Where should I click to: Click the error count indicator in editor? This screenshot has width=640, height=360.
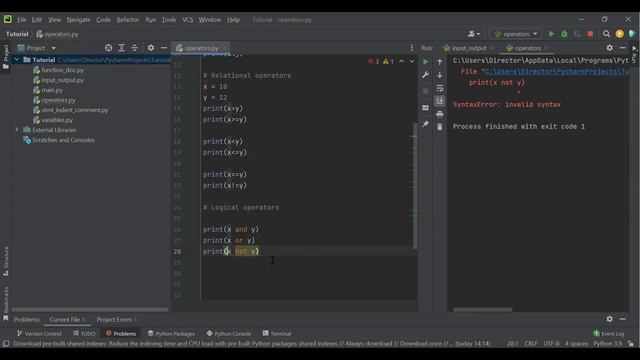[x=373, y=61]
